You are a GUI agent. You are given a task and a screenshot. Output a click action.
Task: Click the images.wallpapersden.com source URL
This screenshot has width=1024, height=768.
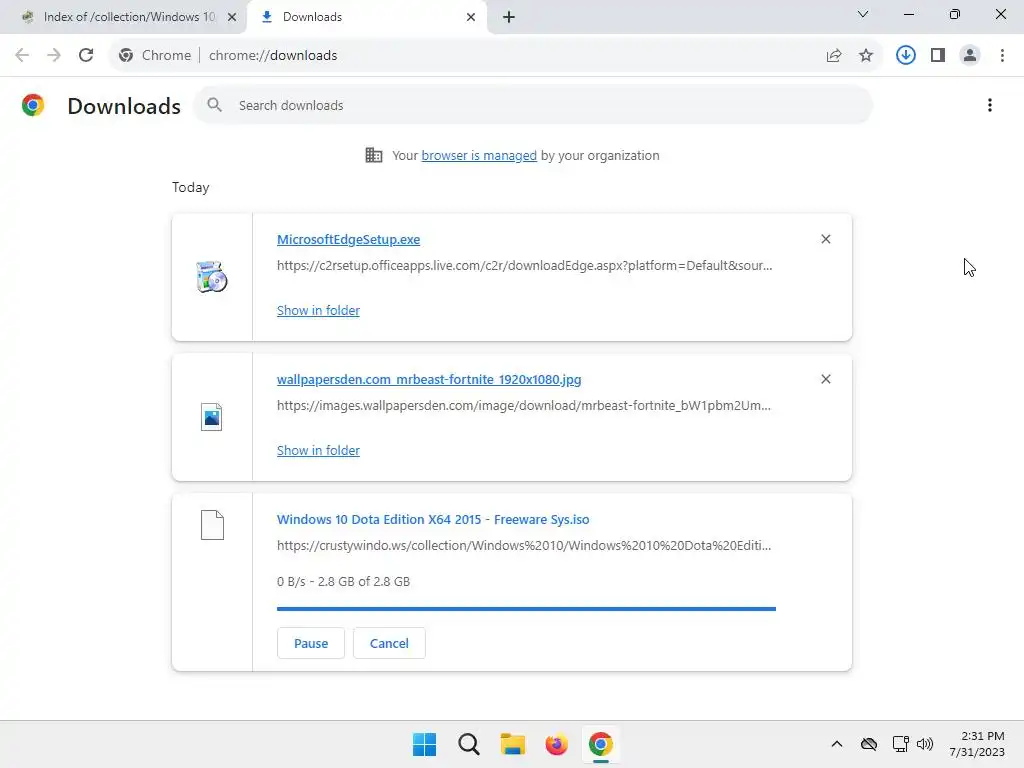[x=524, y=405]
